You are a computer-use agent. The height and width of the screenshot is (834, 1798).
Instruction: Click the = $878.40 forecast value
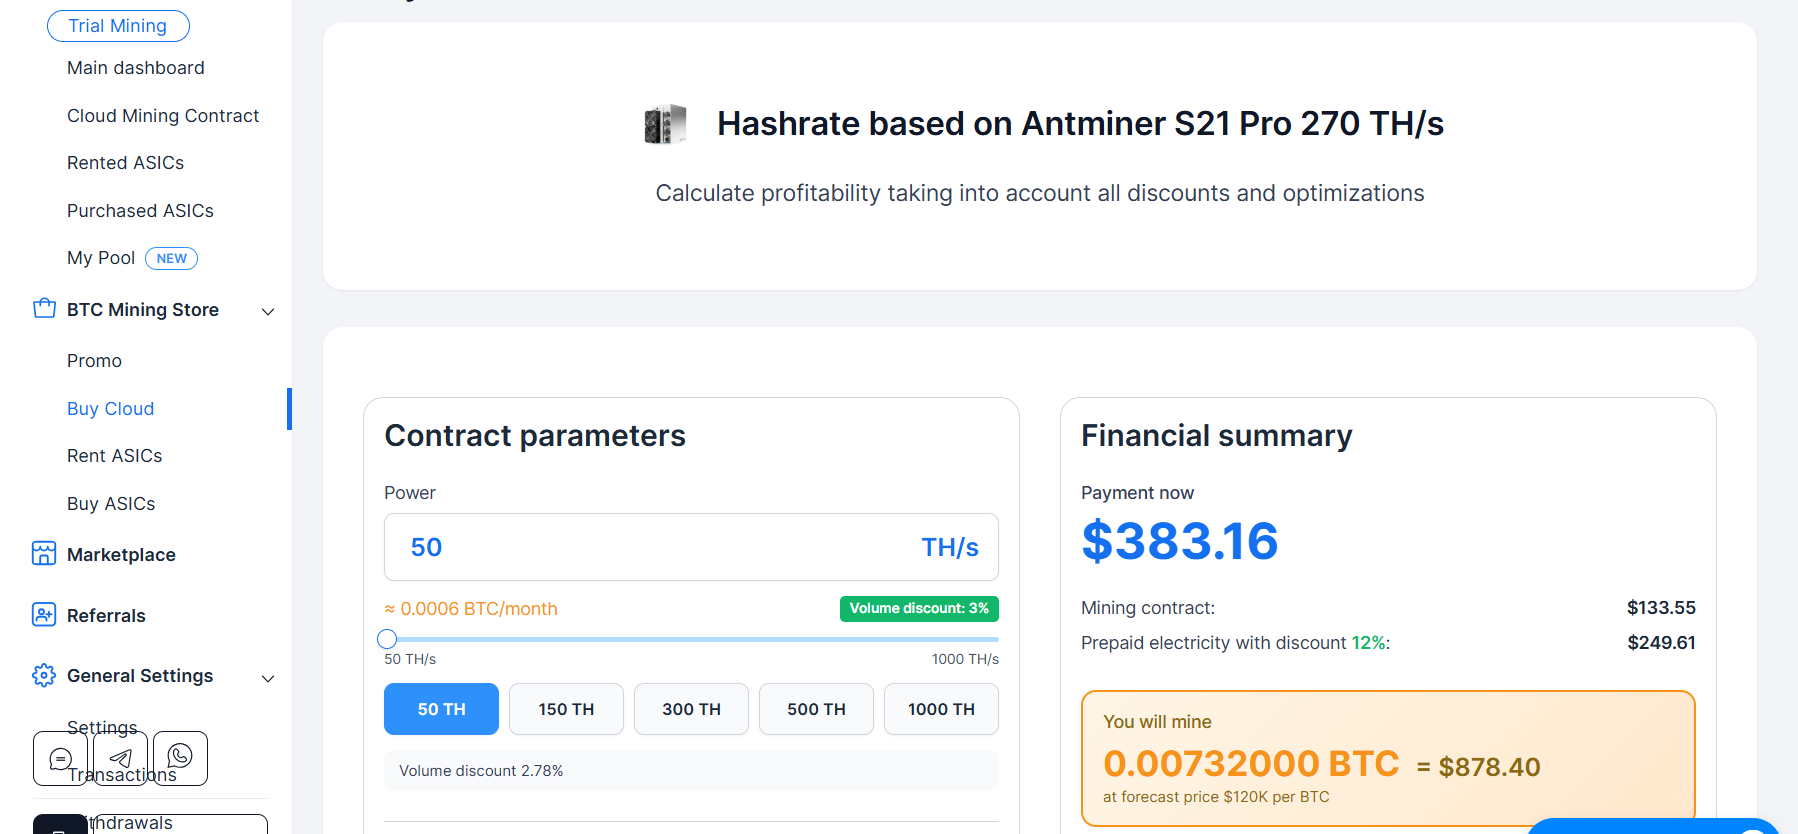pyautogui.click(x=1478, y=767)
